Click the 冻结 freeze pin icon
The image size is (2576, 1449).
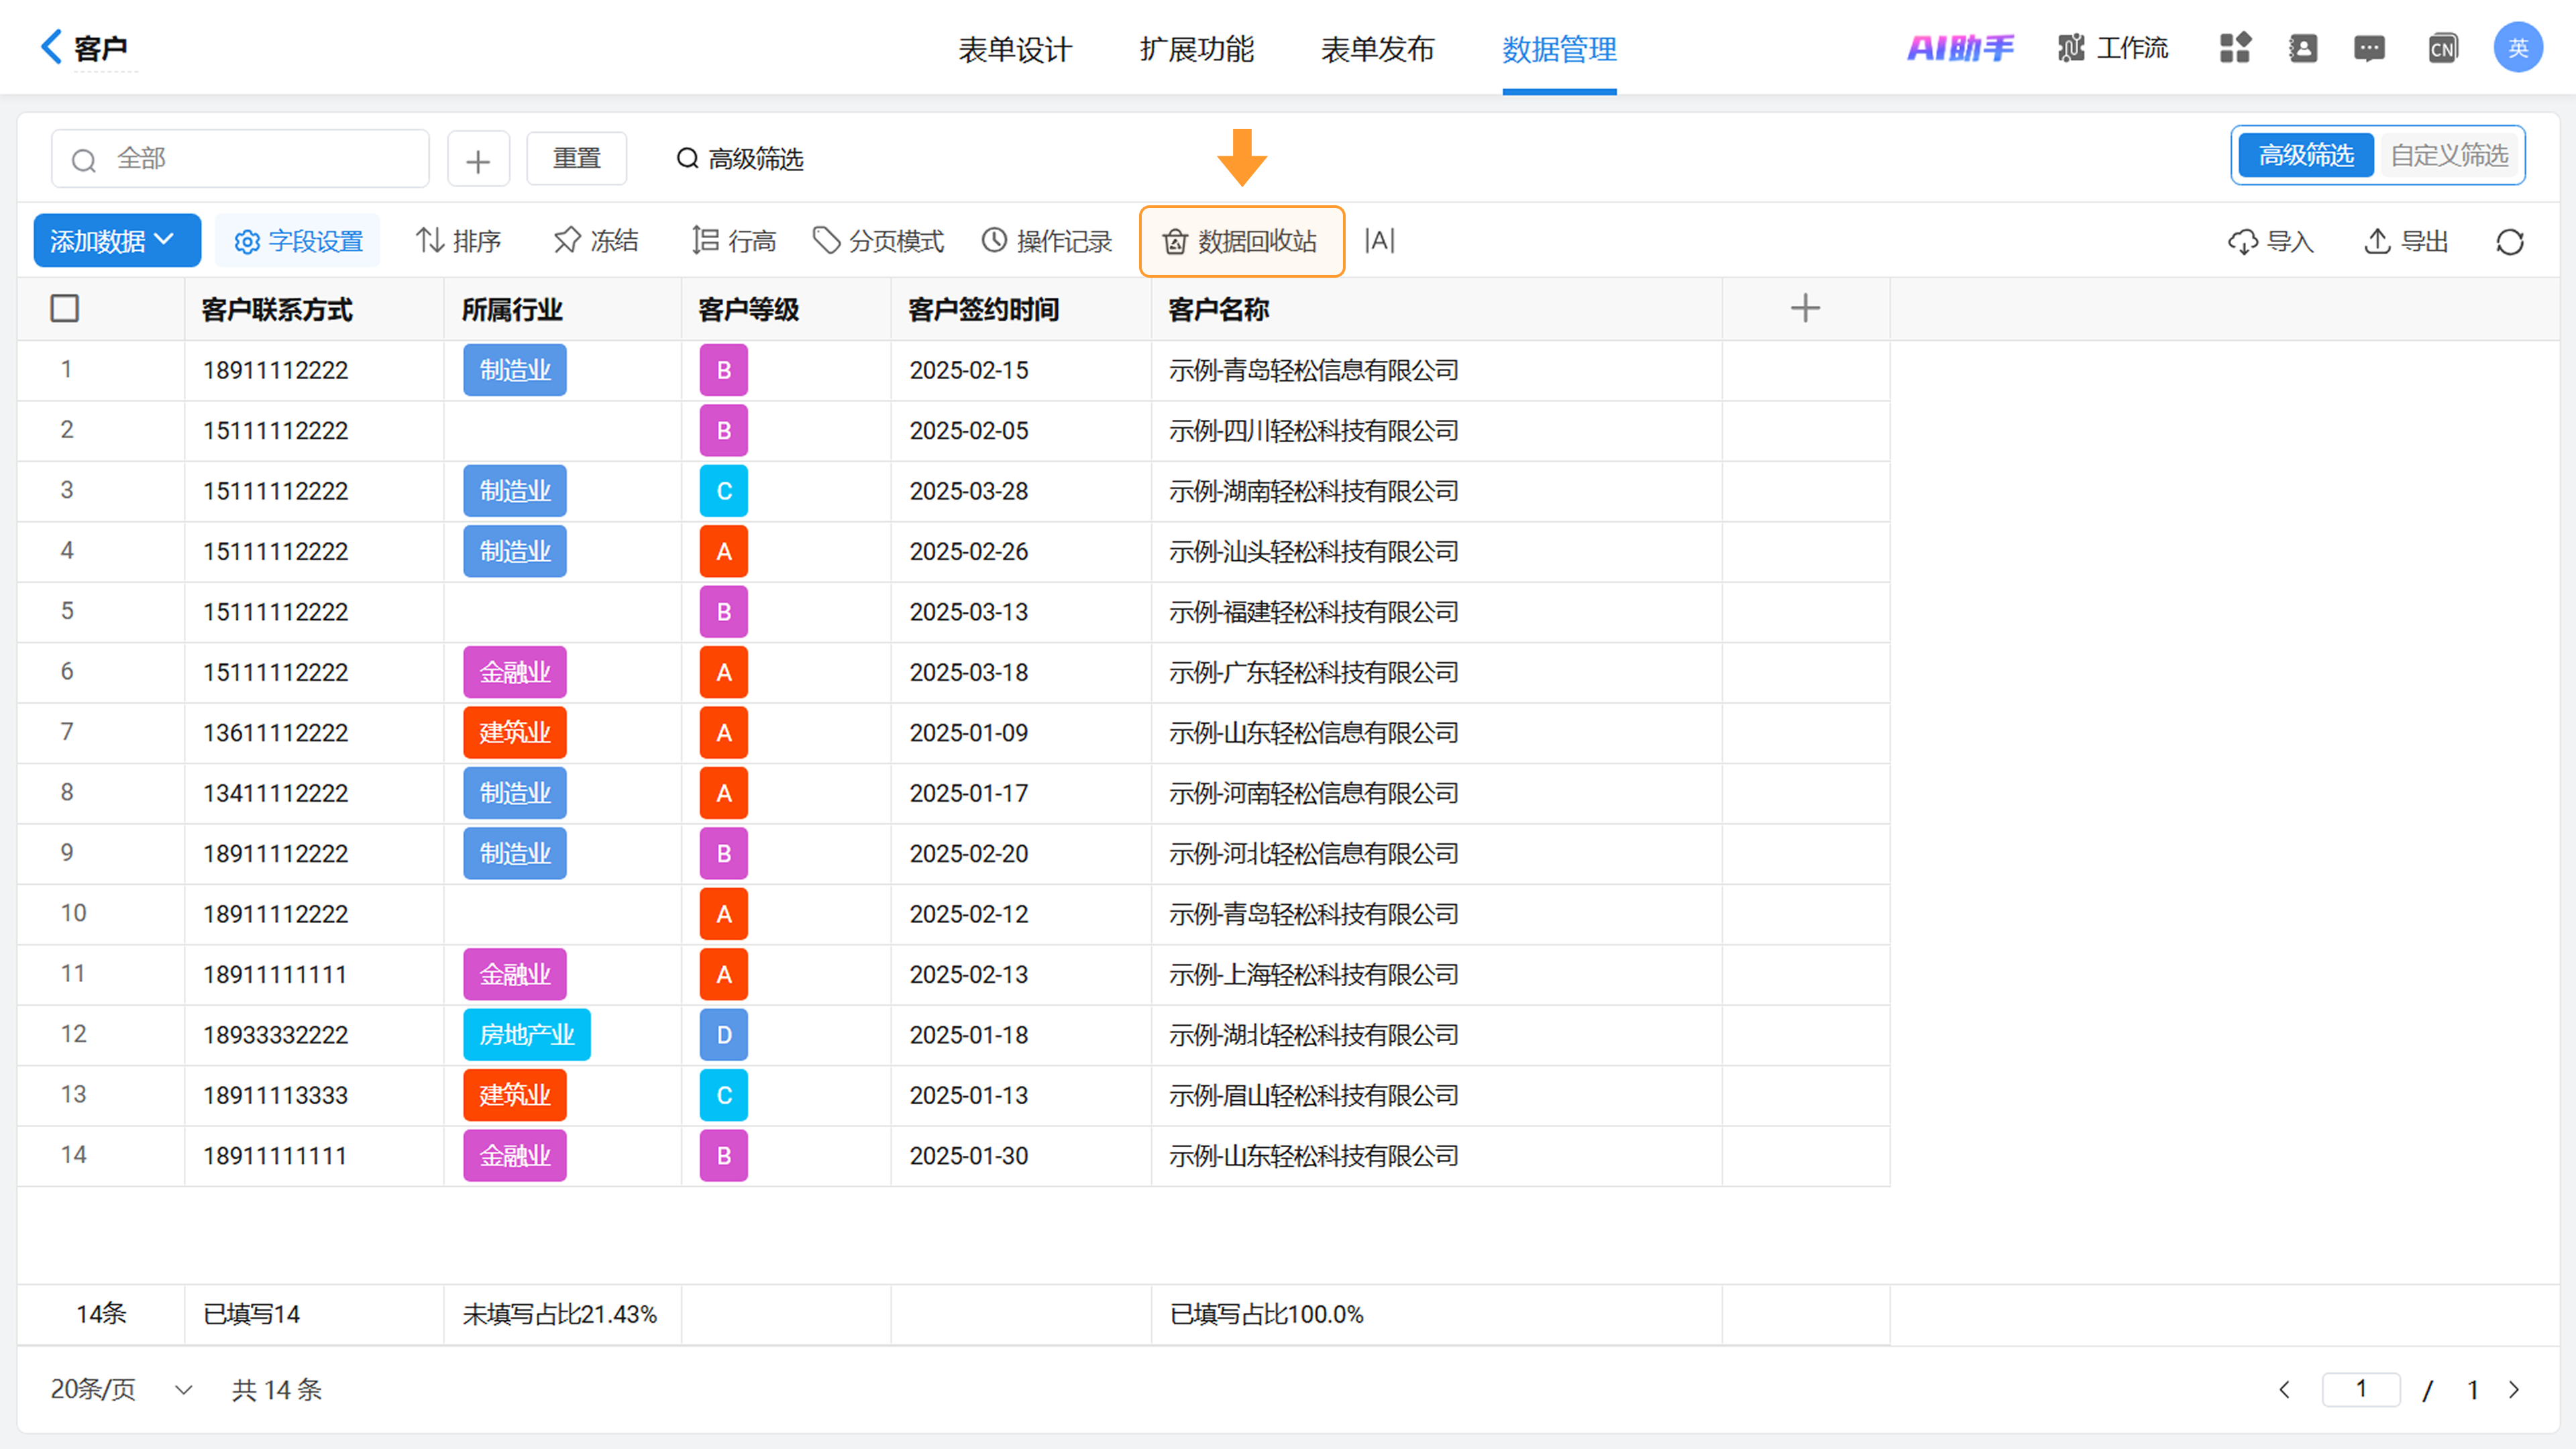(x=567, y=240)
